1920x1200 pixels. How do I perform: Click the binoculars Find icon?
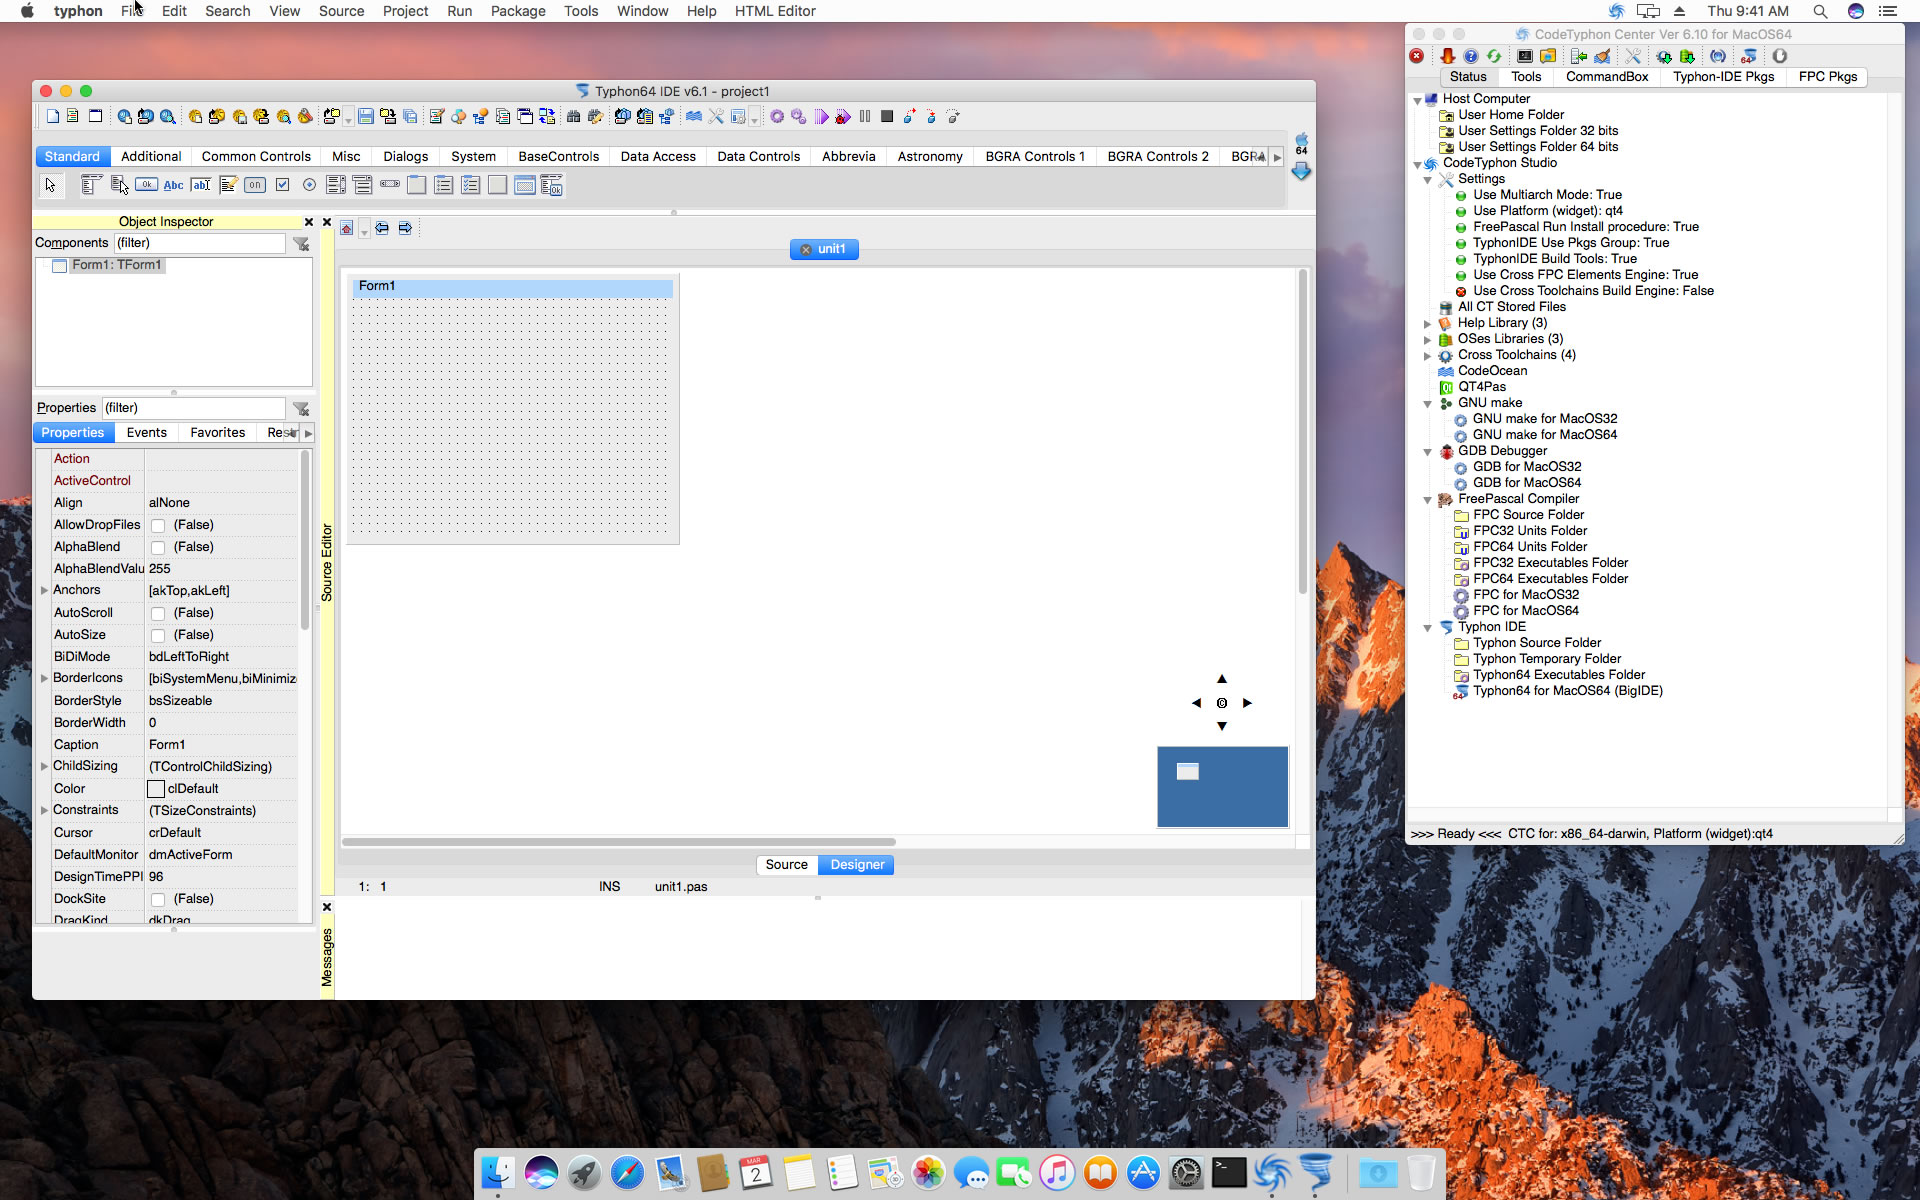(x=573, y=117)
